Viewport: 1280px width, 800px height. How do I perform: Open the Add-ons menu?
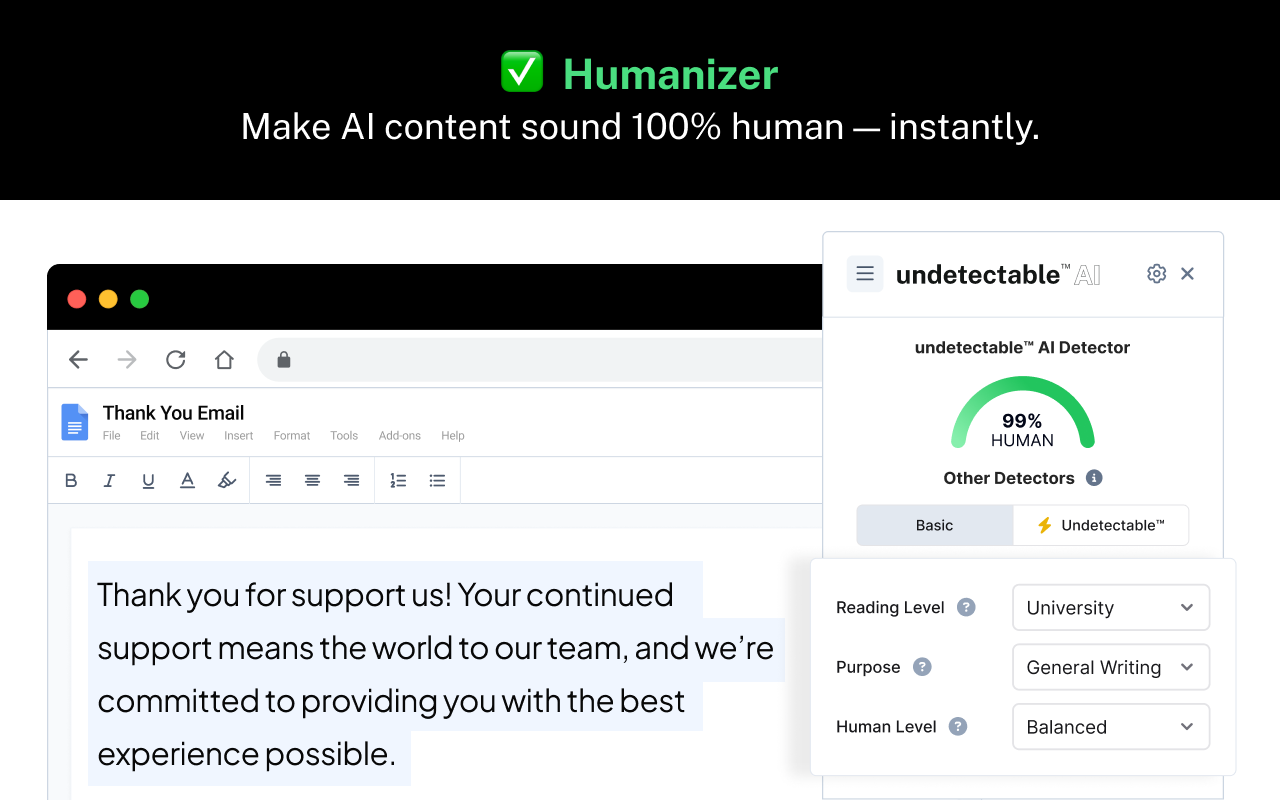tap(400, 435)
